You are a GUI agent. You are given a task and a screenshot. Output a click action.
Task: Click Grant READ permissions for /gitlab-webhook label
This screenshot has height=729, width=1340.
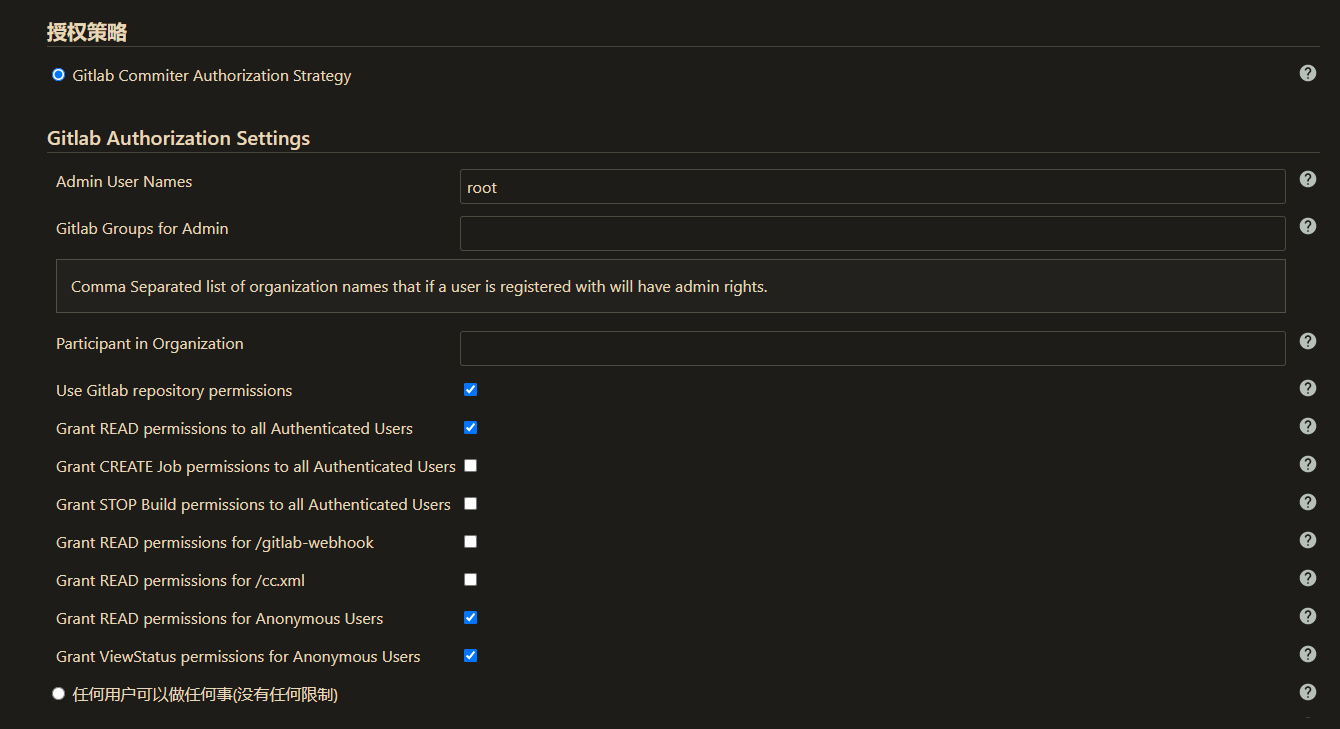(x=215, y=543)
